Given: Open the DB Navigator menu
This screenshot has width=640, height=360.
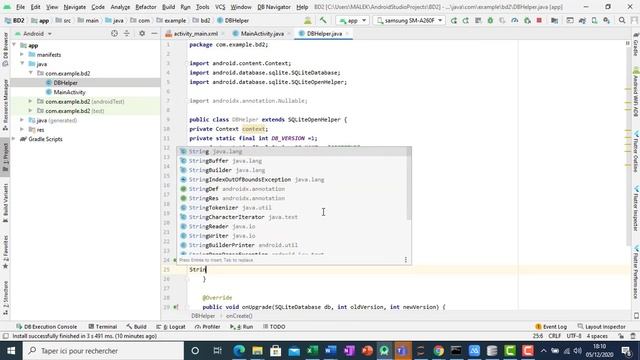Looking at the screenshot, I should pyautogui.click(x=274, y=7).
